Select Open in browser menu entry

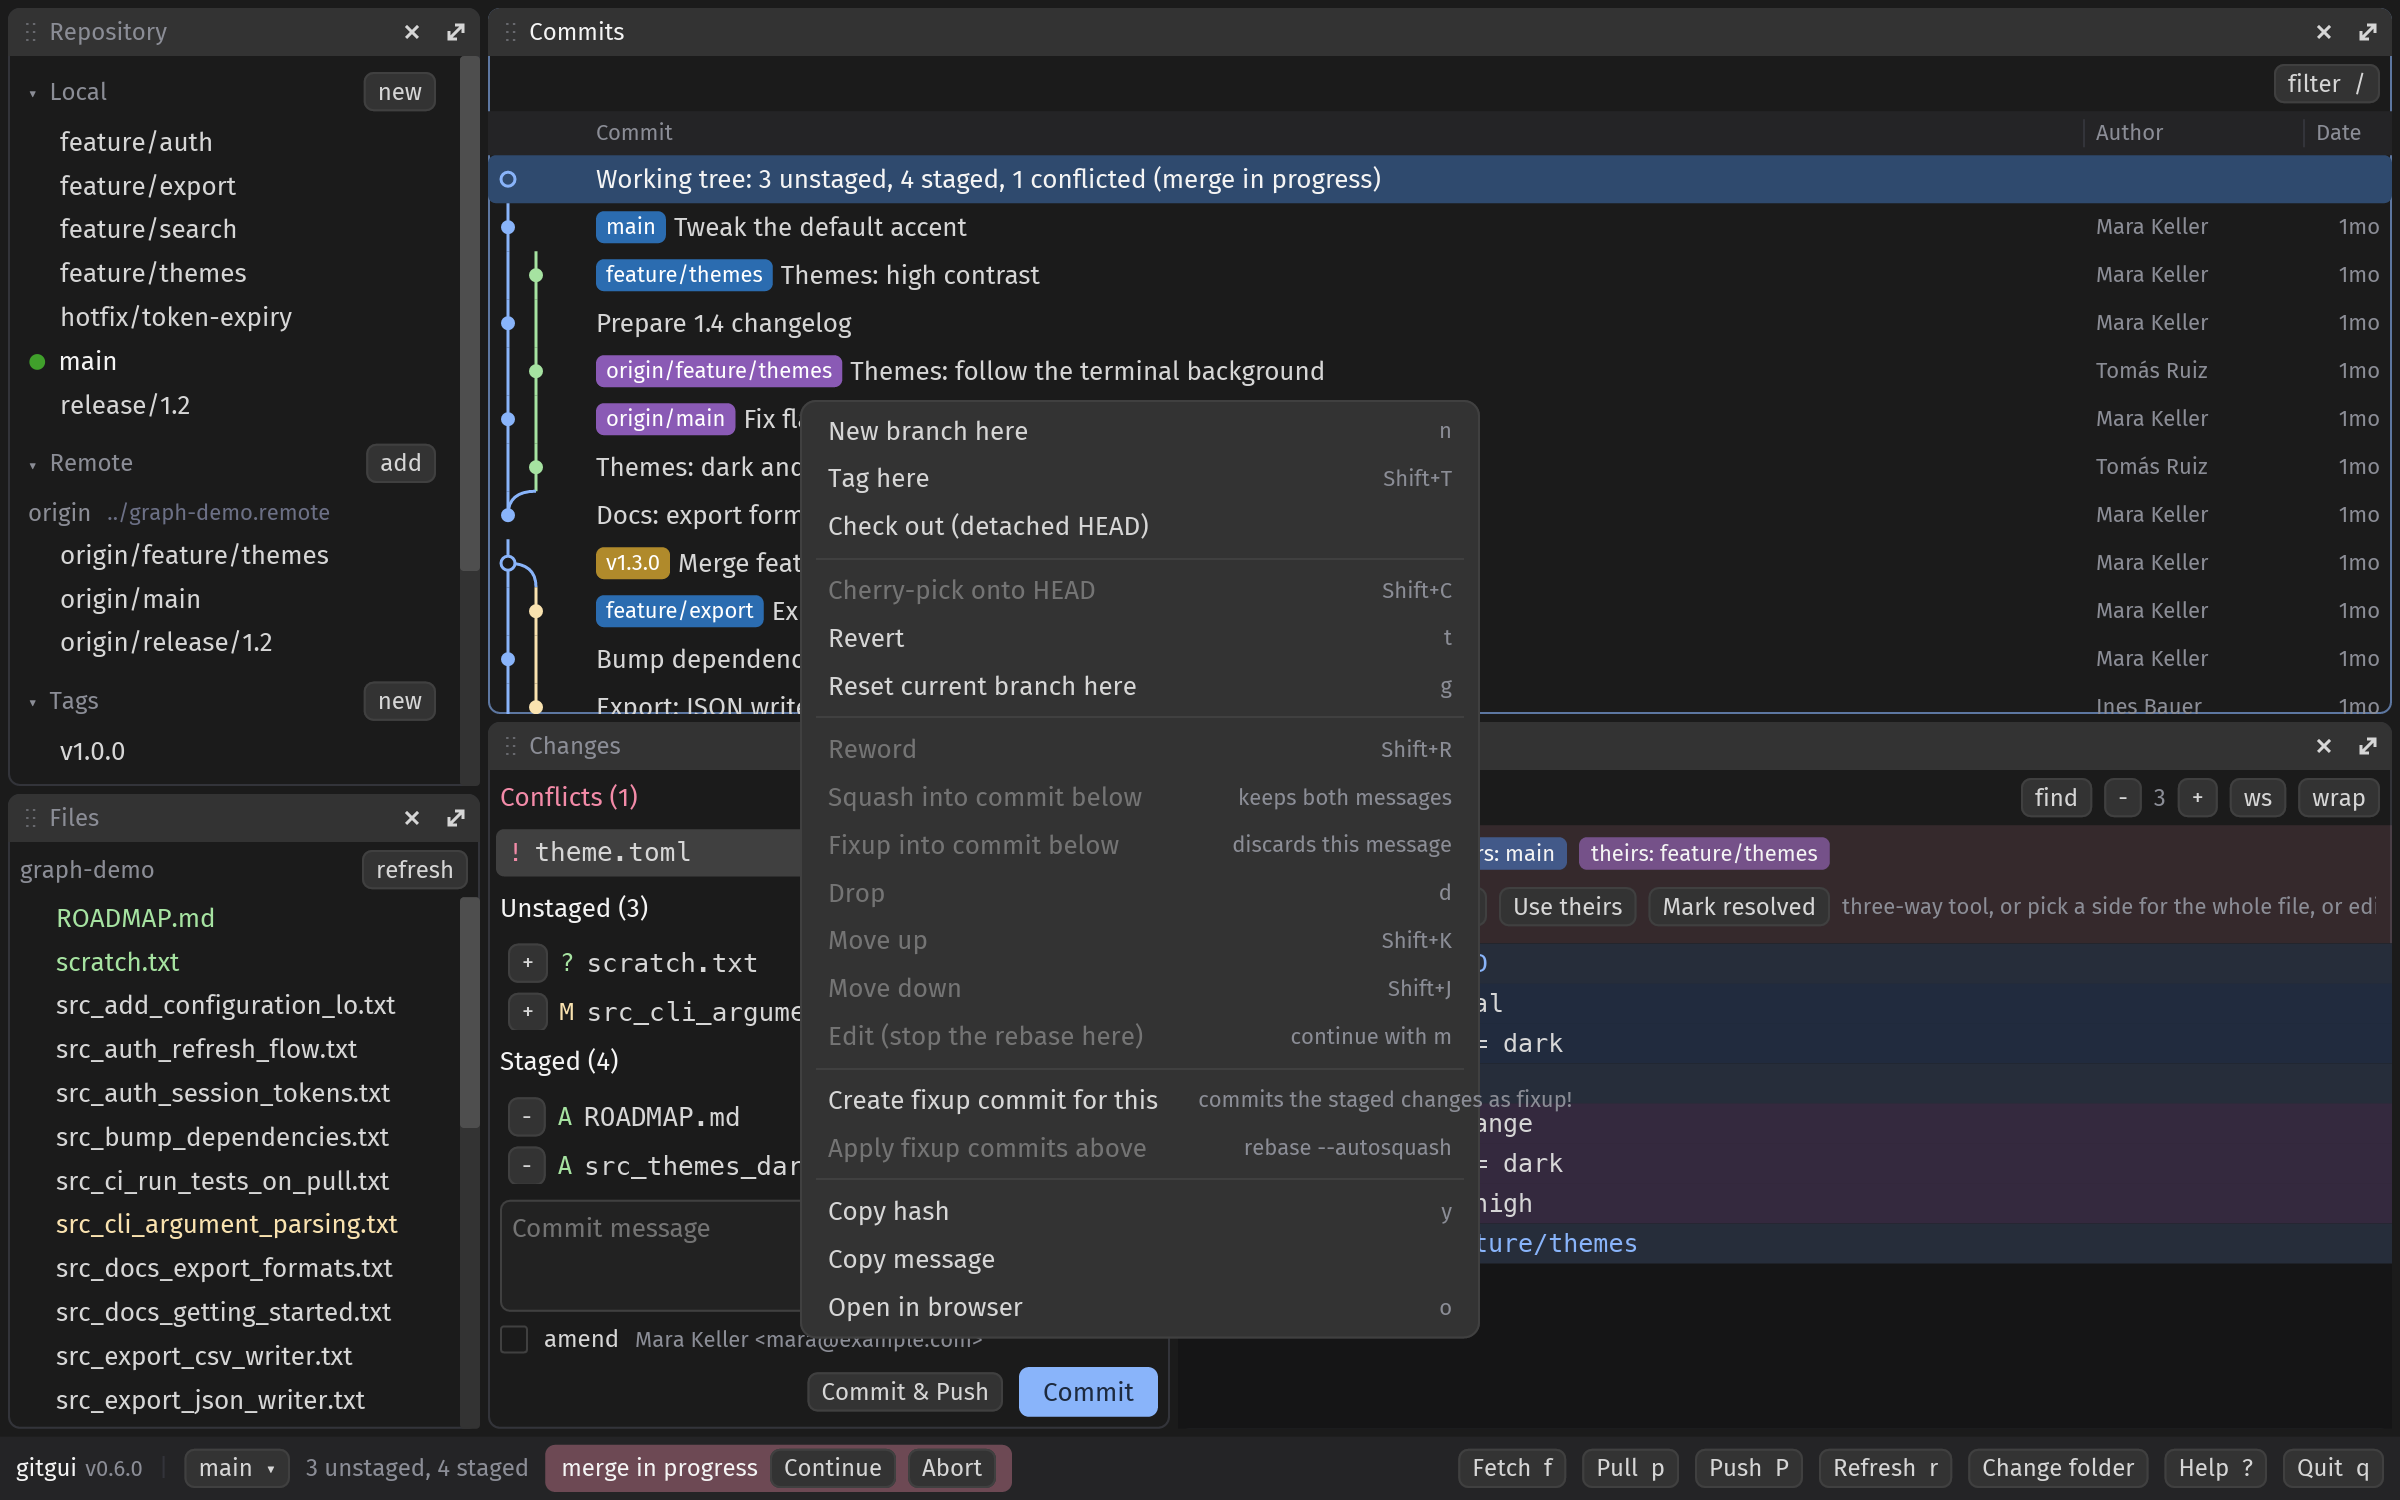(1140, 1307)
